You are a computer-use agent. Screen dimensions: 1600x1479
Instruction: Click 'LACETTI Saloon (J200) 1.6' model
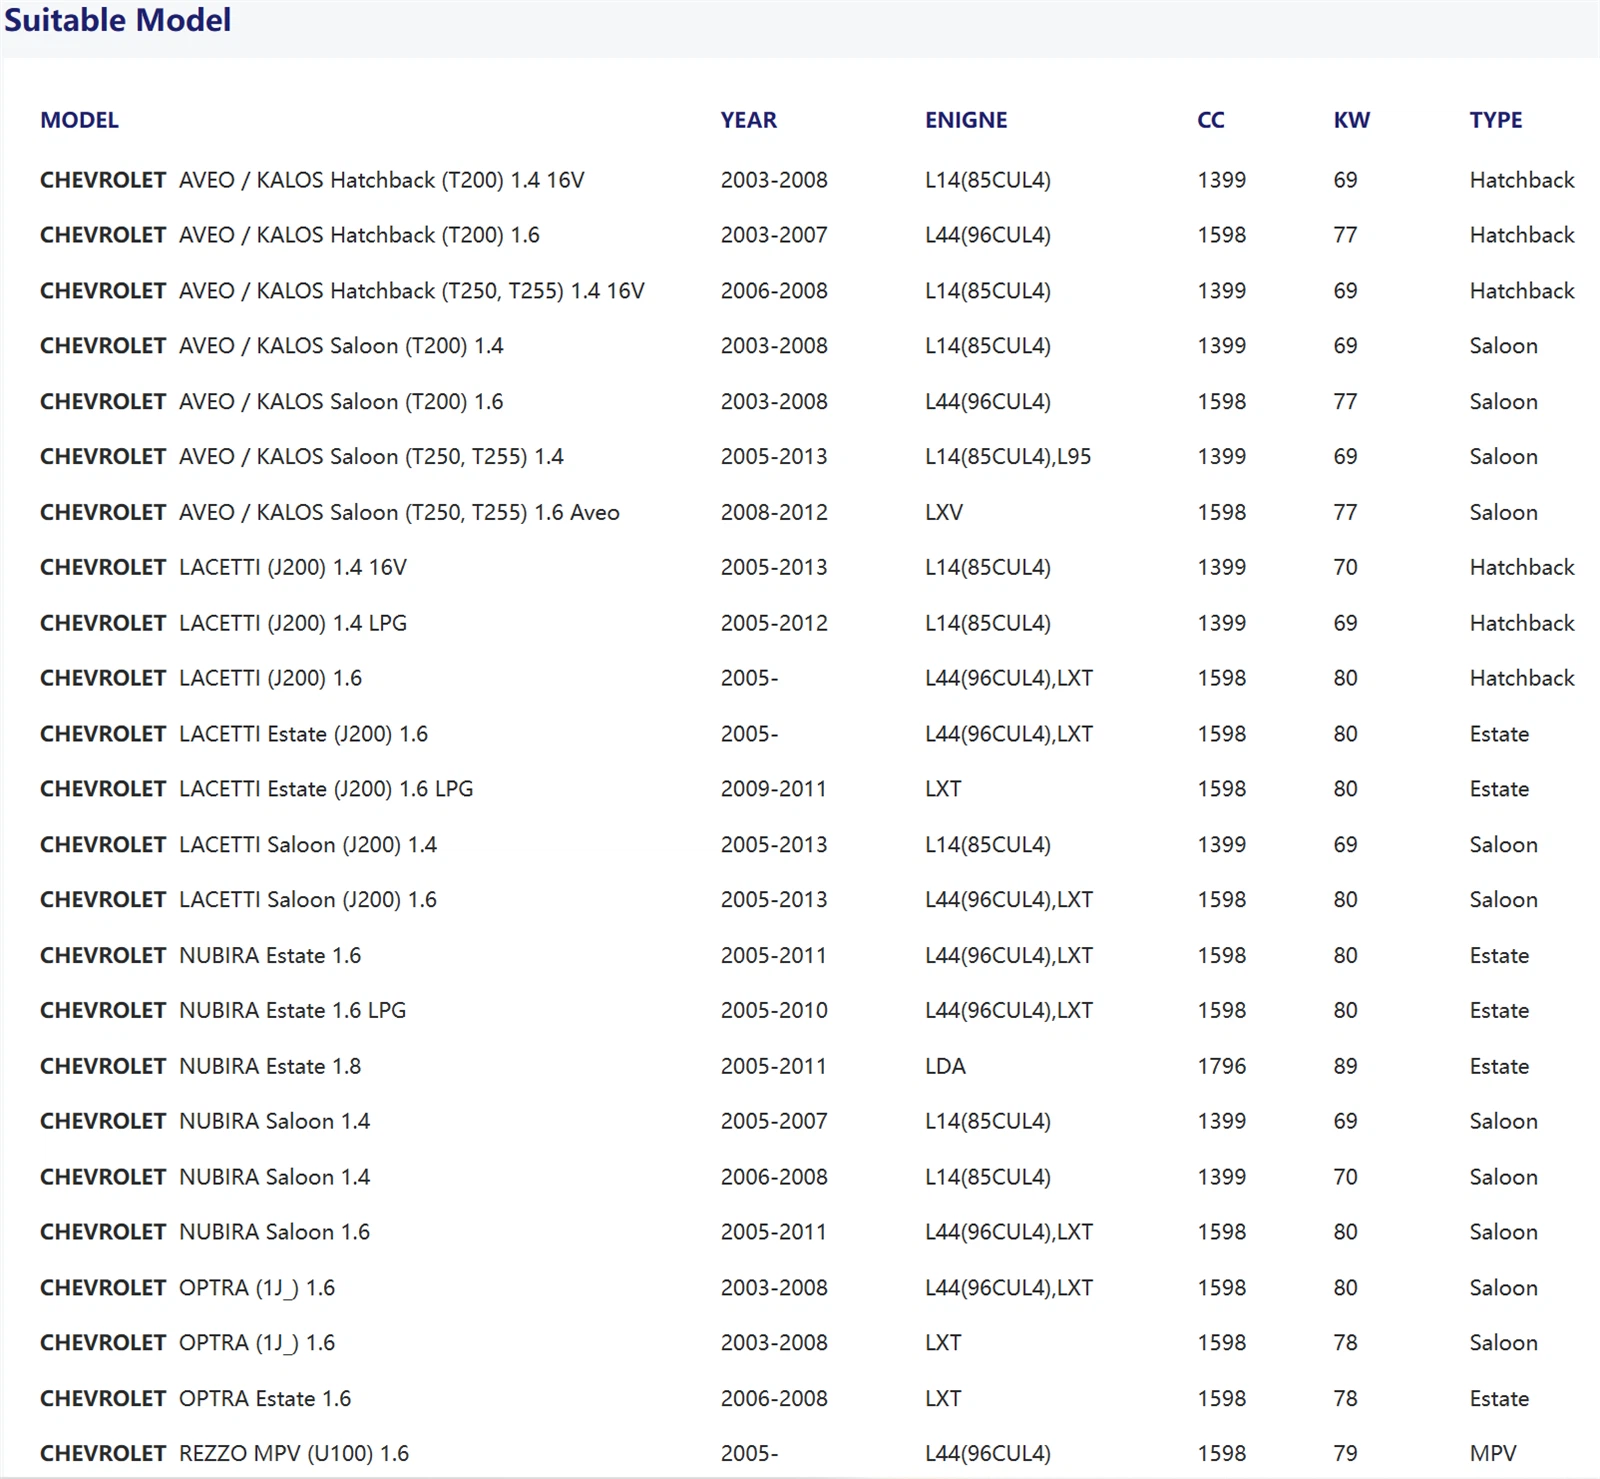pos(308,900)
